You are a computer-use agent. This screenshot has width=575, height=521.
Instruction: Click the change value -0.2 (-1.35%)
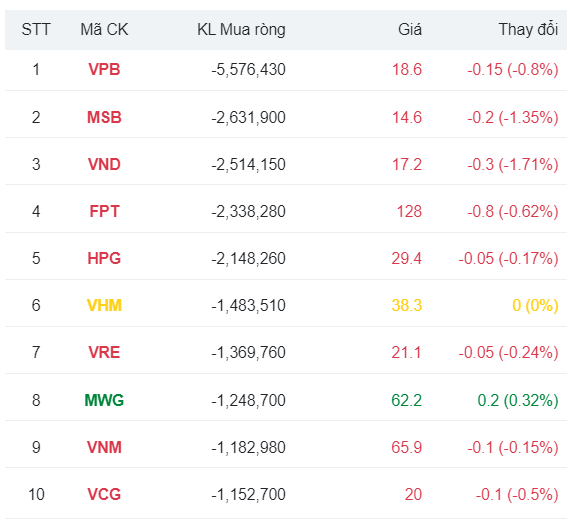coord(513,117)
